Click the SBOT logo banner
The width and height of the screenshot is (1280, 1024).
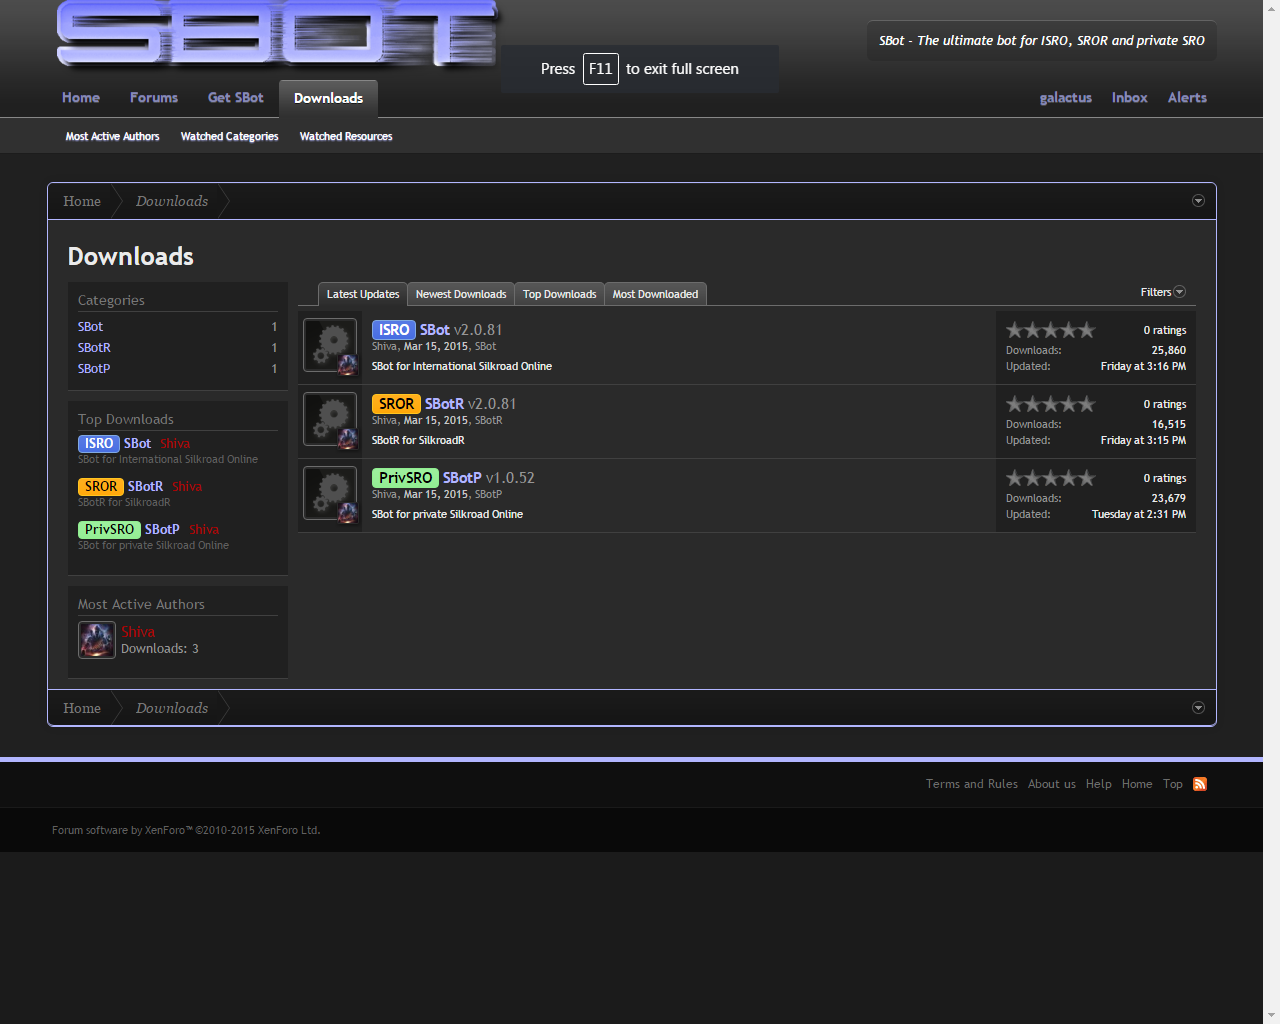(276, 34)
